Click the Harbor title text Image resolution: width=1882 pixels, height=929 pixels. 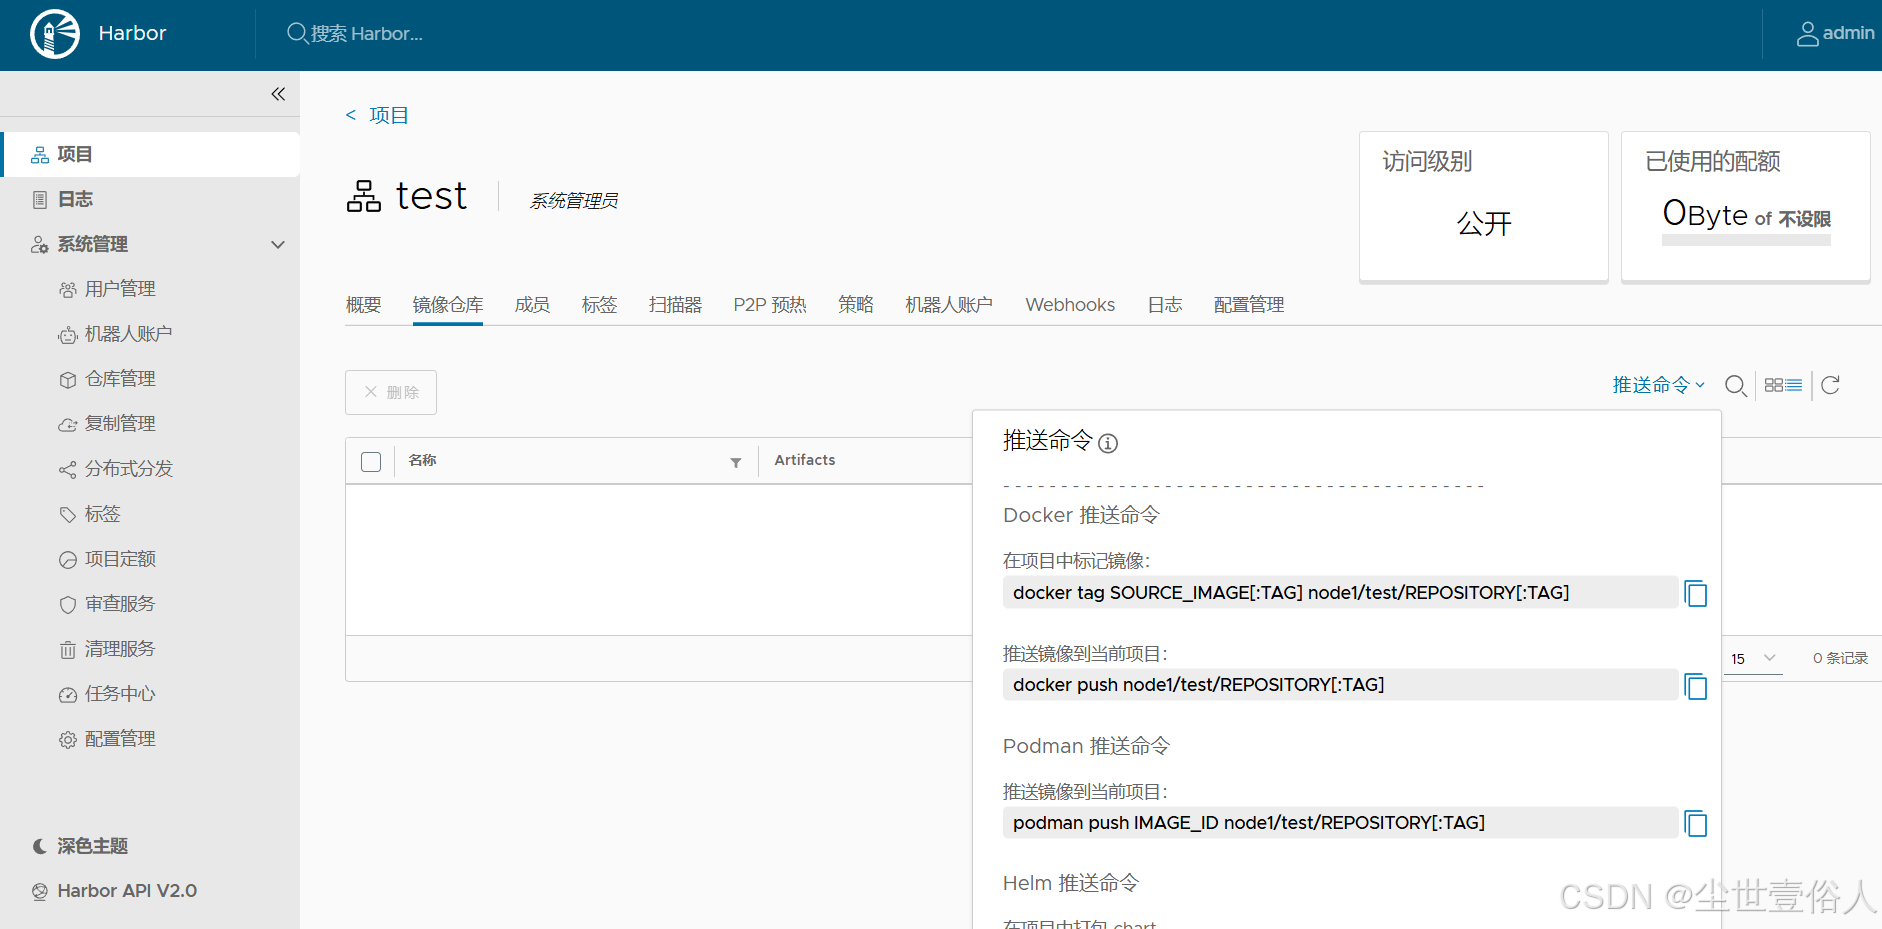pos(132,33)
